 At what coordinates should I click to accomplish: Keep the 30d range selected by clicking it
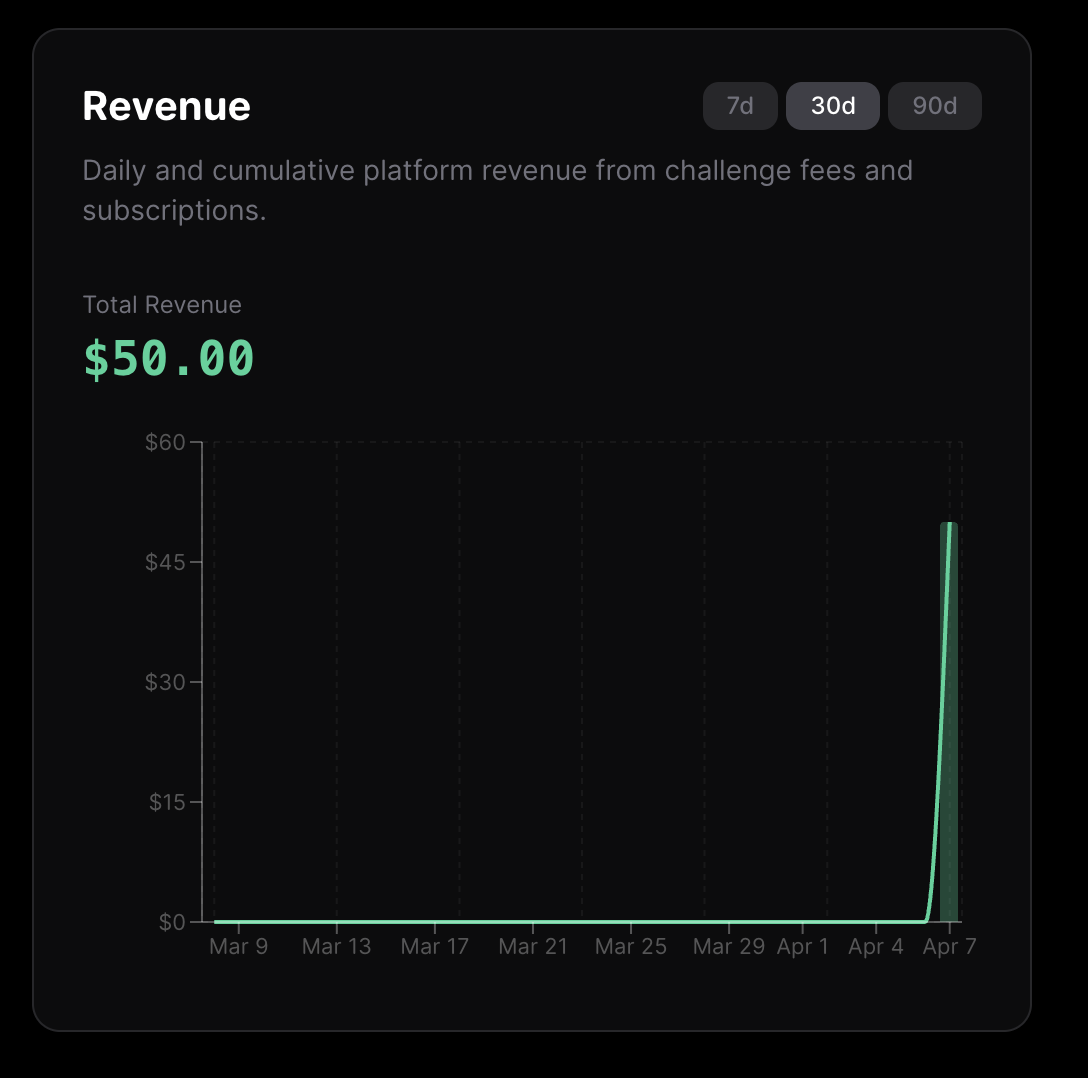tap(832, 105)
